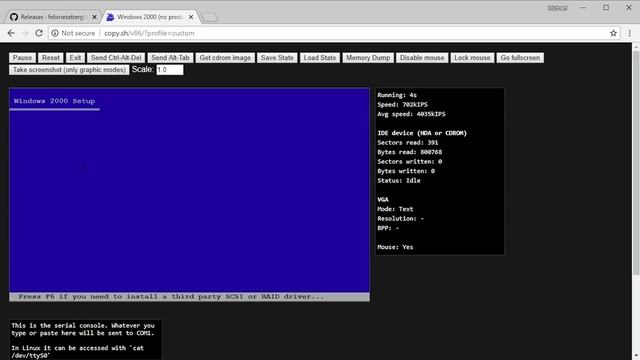Click the Pause button

(x=22, y=58)
